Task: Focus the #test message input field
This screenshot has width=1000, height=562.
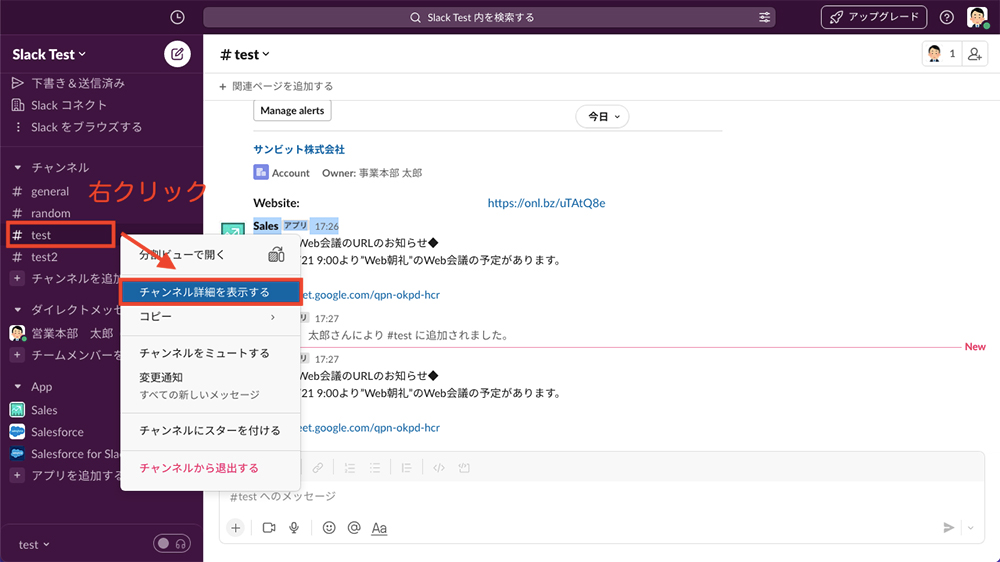Action: click(x=601, y=496)
